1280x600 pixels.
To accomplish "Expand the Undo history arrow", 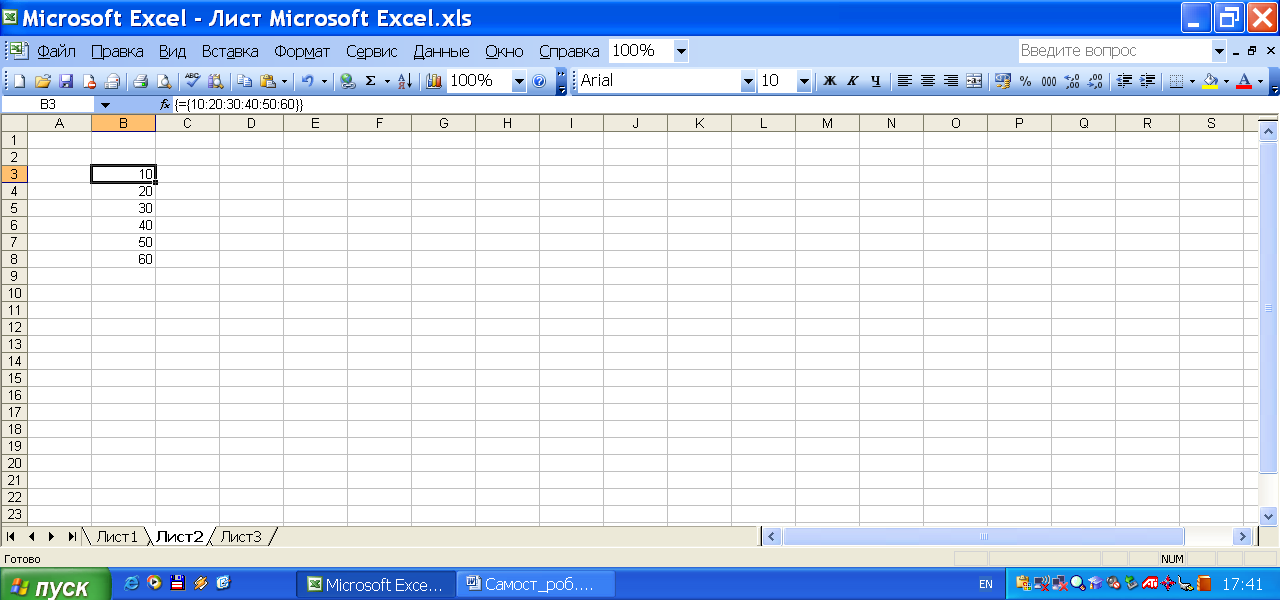I will [x=324, y=81].
